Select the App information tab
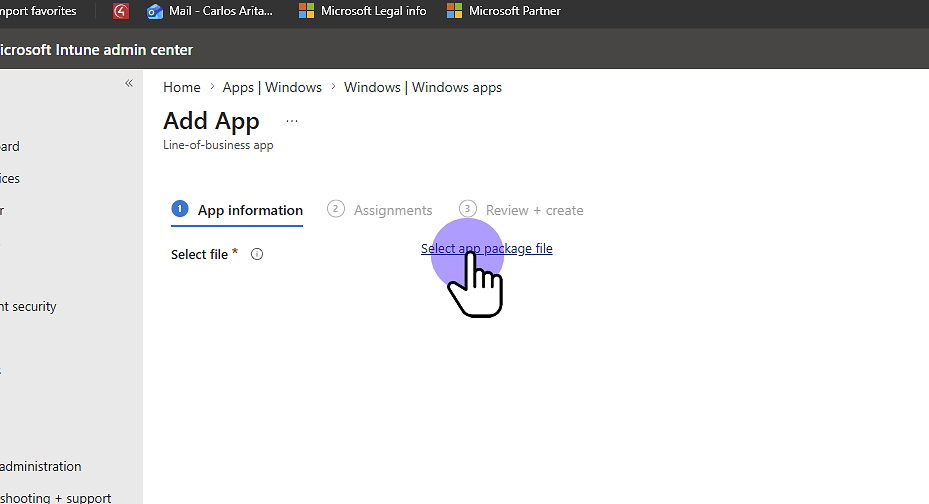Viewport: 929px width, 504px height. click(x=237, y=210)
